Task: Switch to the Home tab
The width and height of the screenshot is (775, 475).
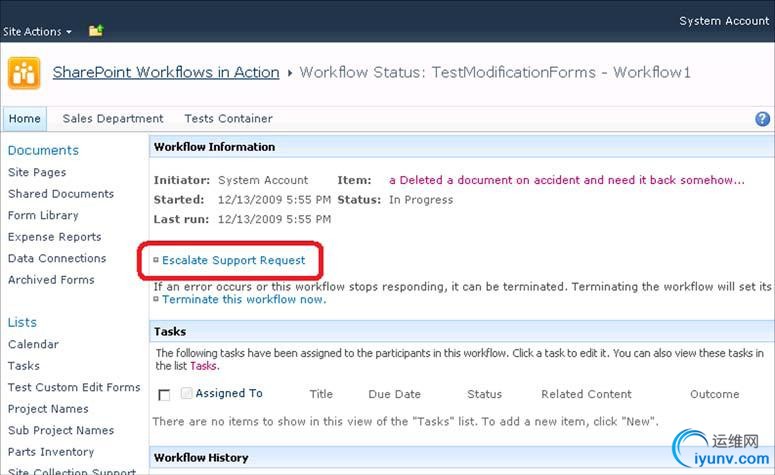Action: click(25, 119)
